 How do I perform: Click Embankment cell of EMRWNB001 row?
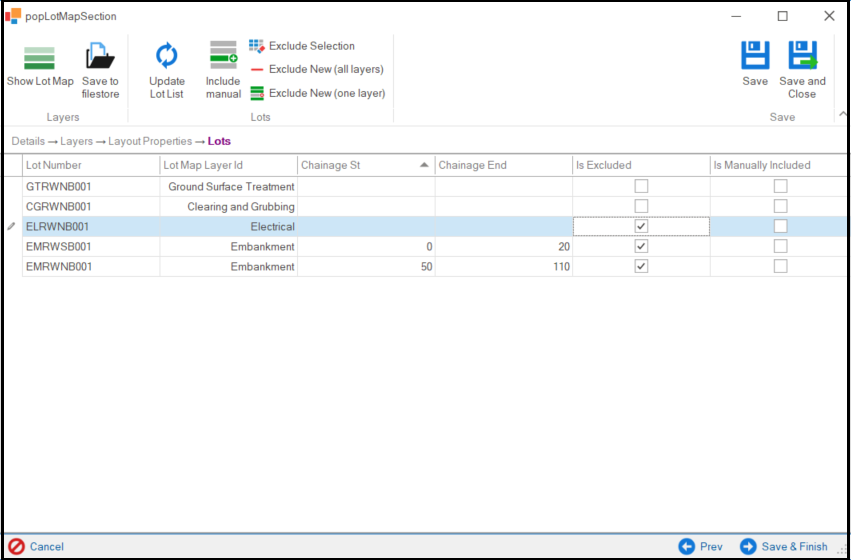point(228,267)
